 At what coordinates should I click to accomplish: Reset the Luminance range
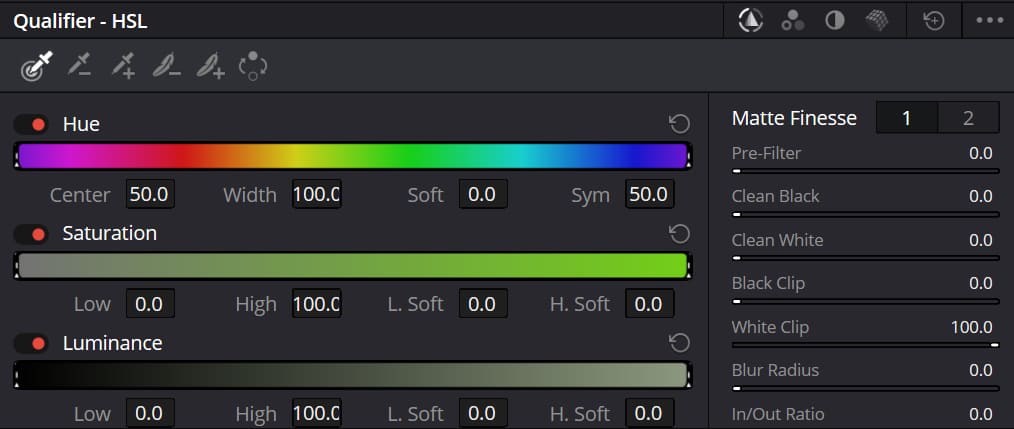(x=679, y=342)
